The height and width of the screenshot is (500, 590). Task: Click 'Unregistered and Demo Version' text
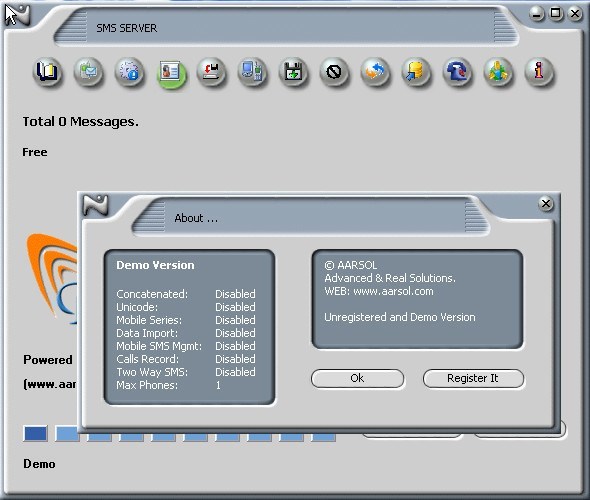pyautogui.click(x=400, y=317)
